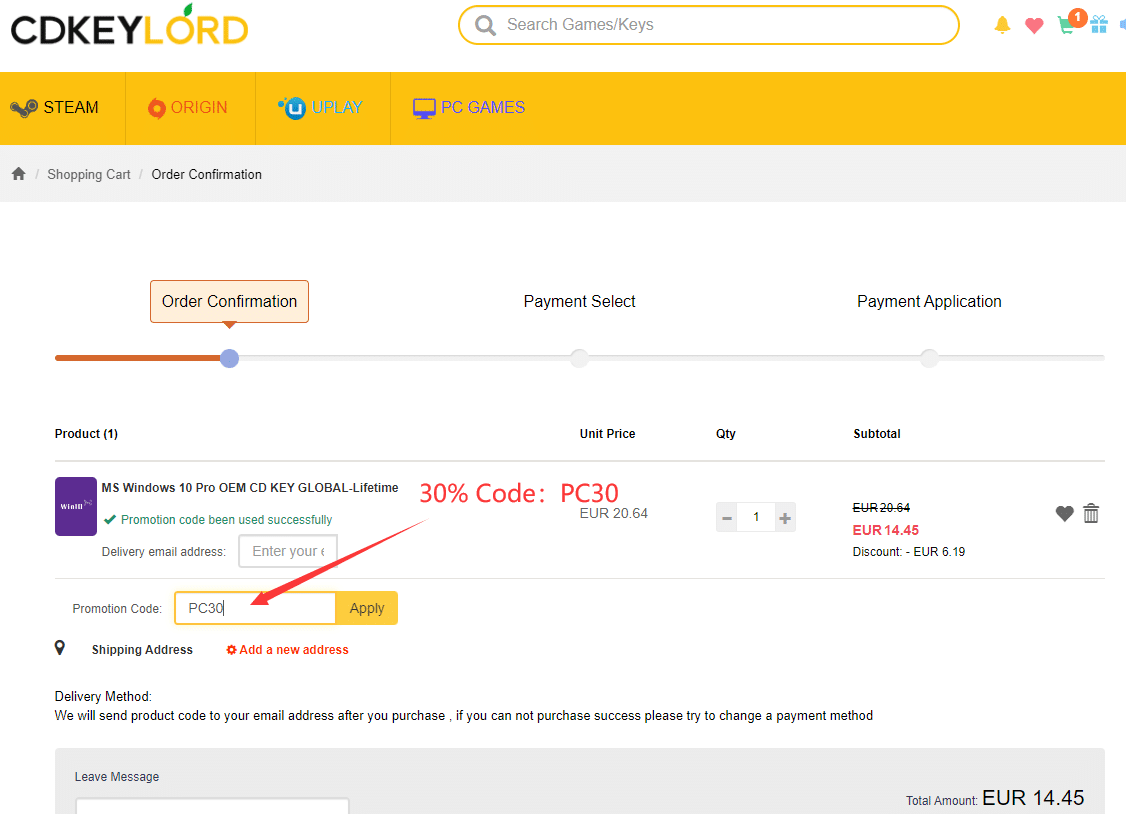Click the home breadcrumb icon
This screenshot has height=814, width=1126.
(x=18, y=174)
